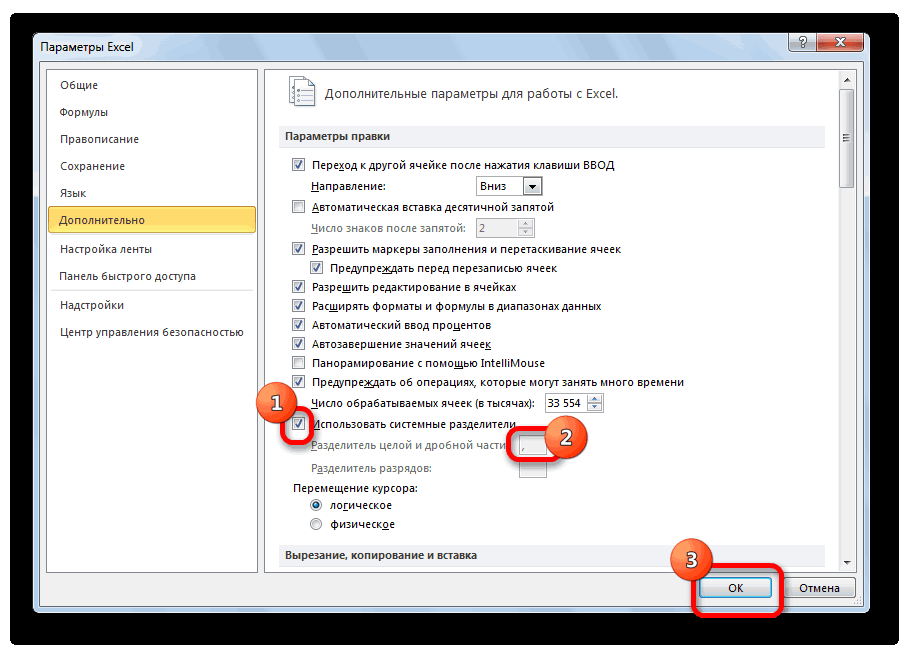Viewport: 903px width, 646px height.
Task: Click the Число знаков после запятой field
Action: (497, 228)
